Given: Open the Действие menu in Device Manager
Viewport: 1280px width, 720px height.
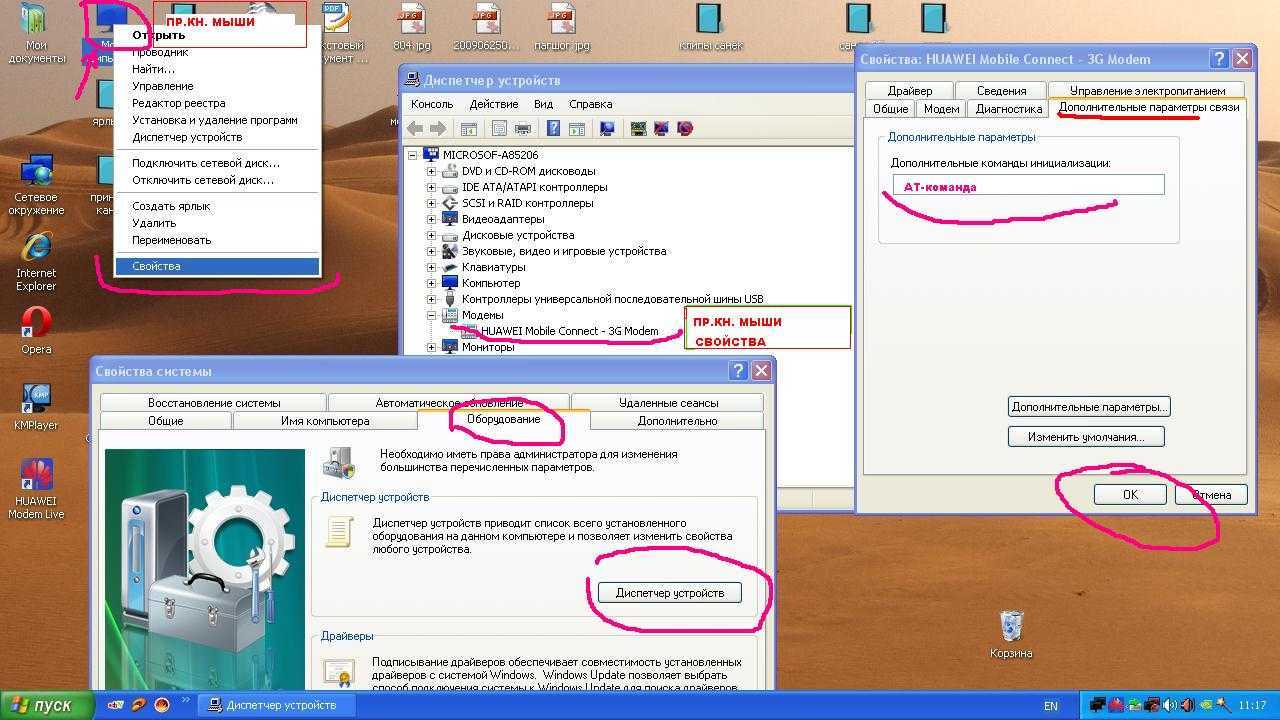Looking at the screenshot, I should (494, 104).
